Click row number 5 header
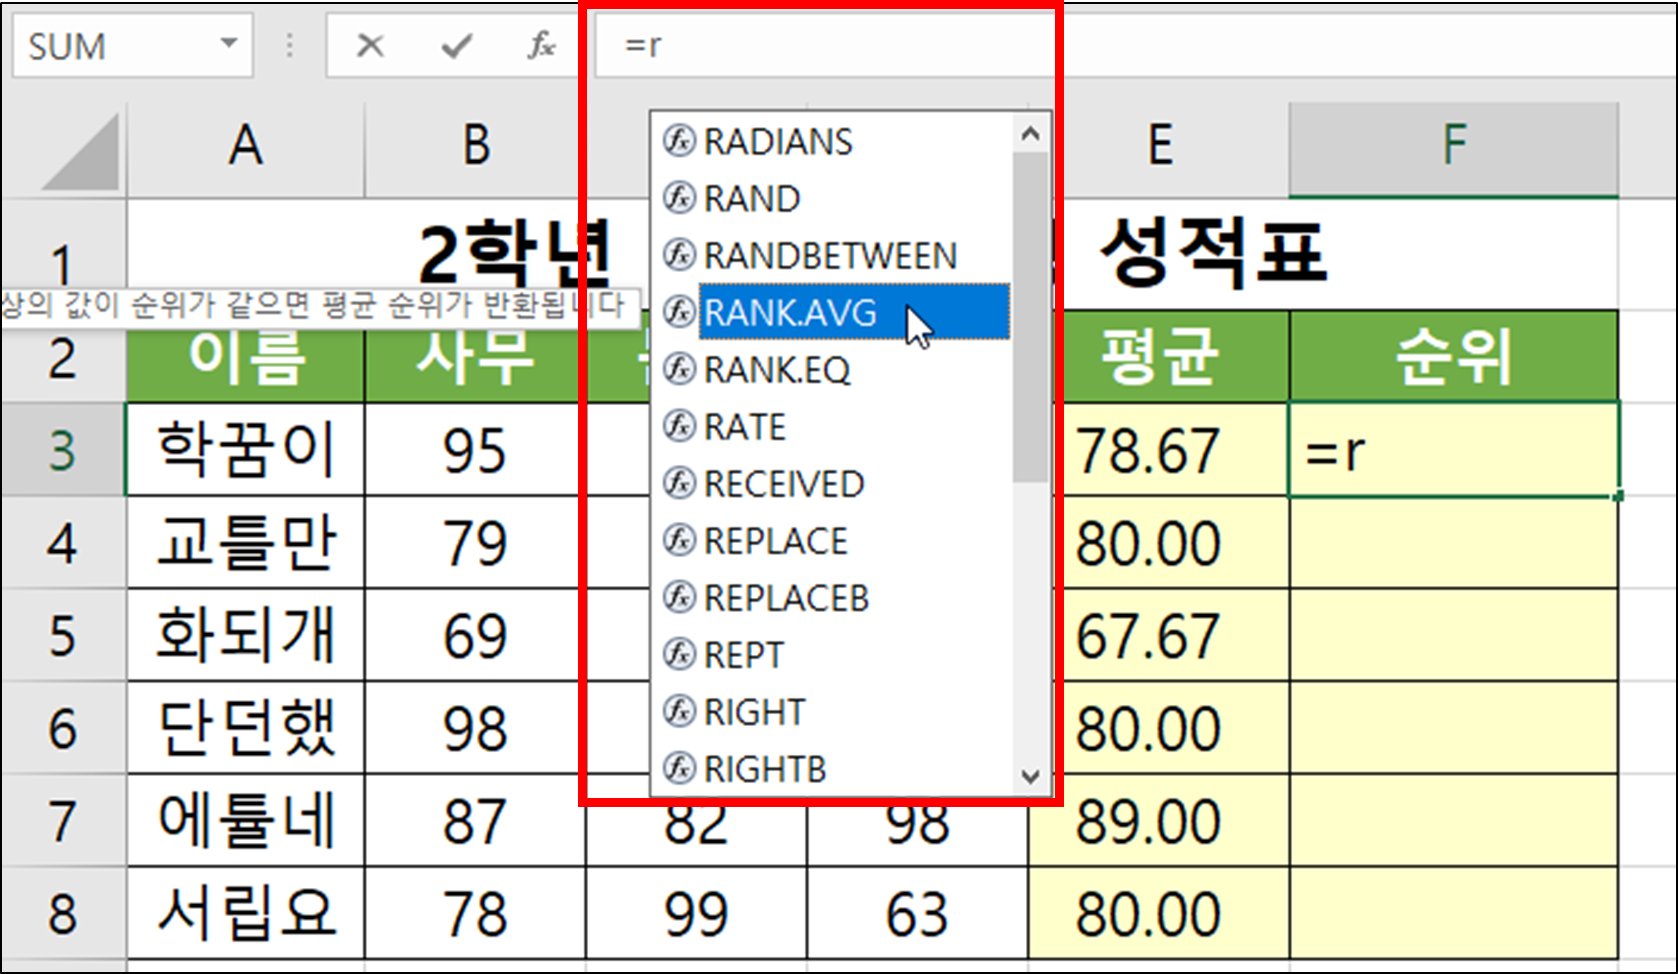The height and width of the screenshot is (974, 1678). 62,635
